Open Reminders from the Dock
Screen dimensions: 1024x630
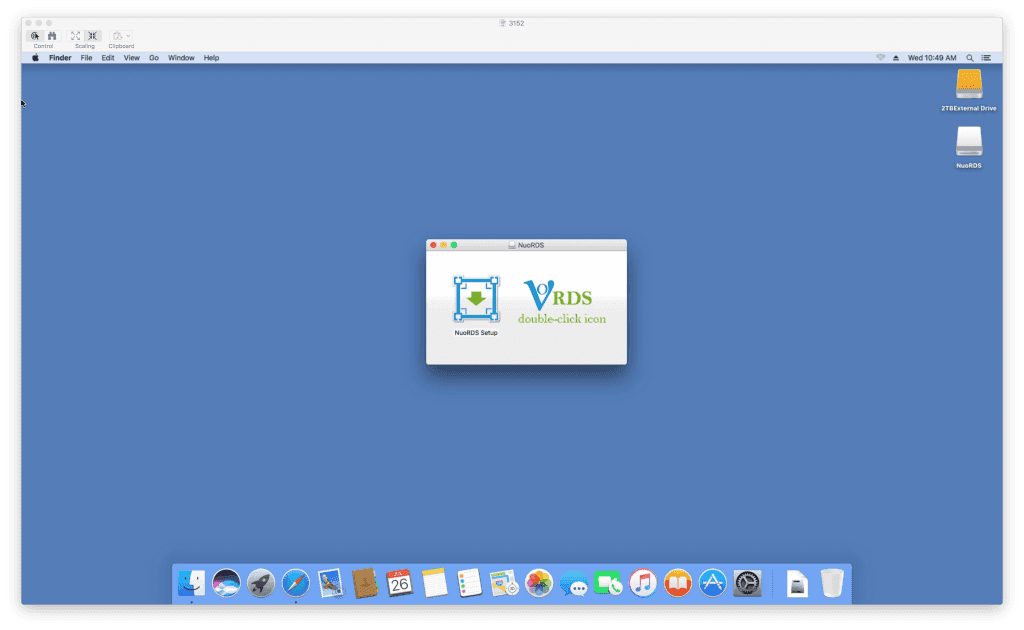coord(469,583)
